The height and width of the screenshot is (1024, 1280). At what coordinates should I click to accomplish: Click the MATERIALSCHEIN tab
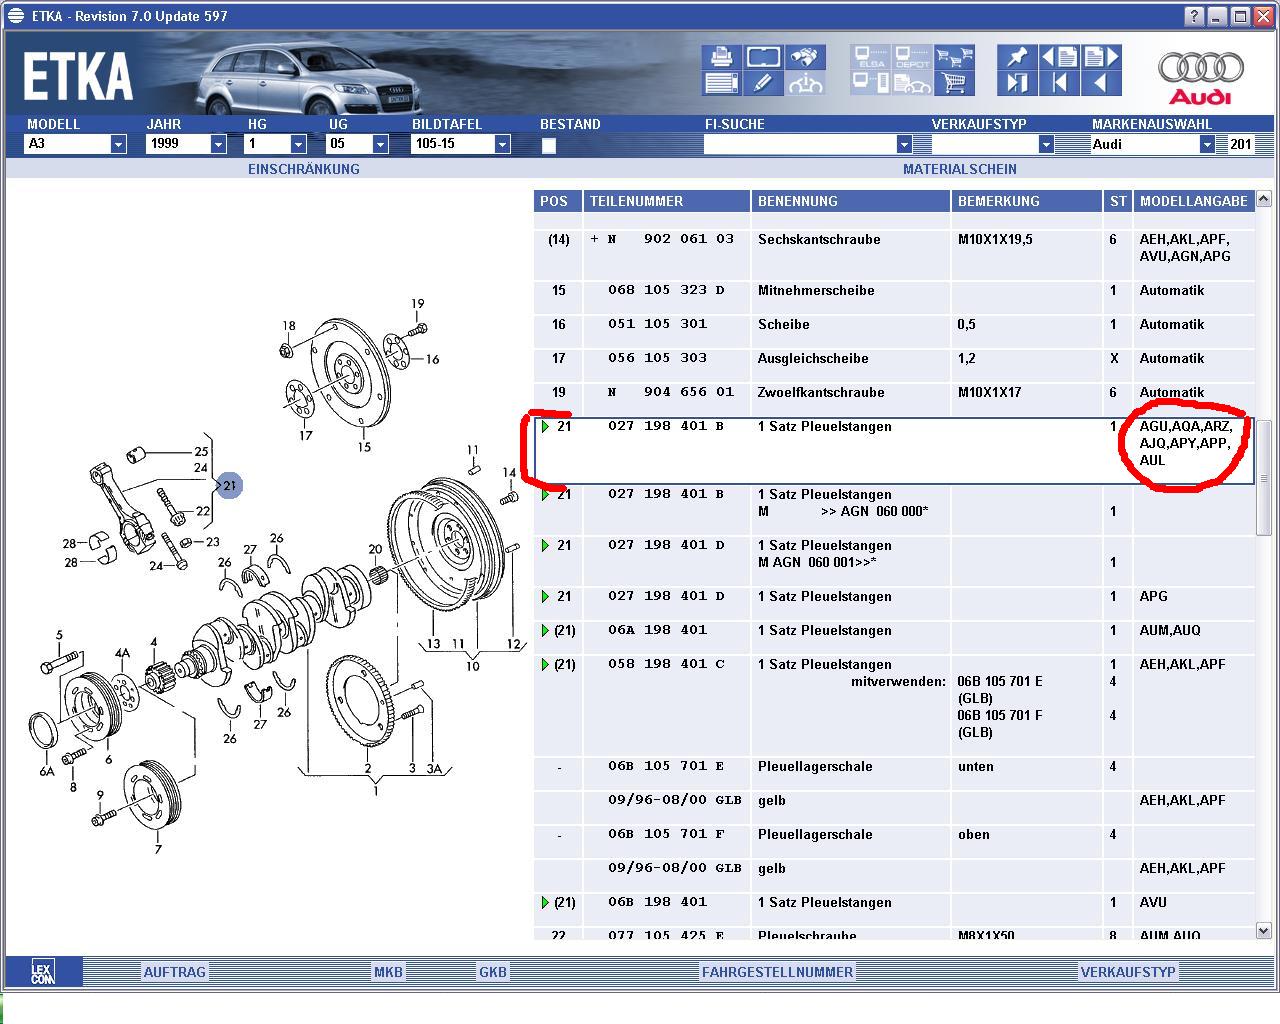point(960,169)
